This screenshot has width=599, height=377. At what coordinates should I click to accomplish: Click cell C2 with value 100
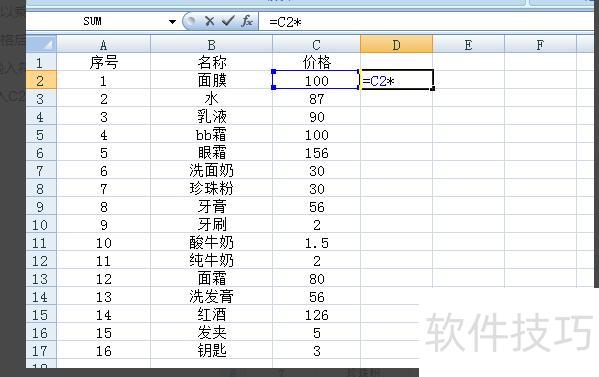tap(316, 80)
